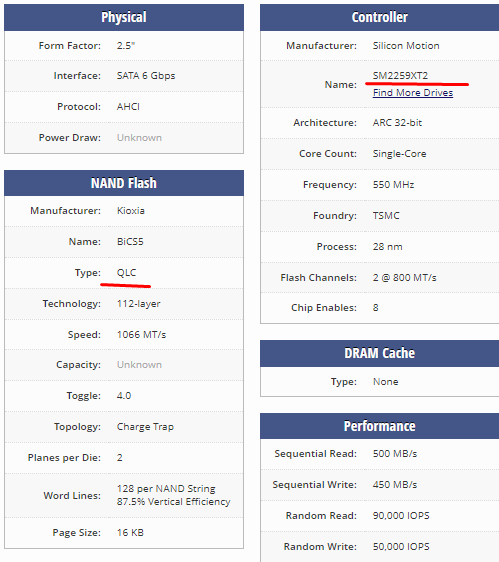Click the Silicon Motion manufacturer value

point(406,46)
